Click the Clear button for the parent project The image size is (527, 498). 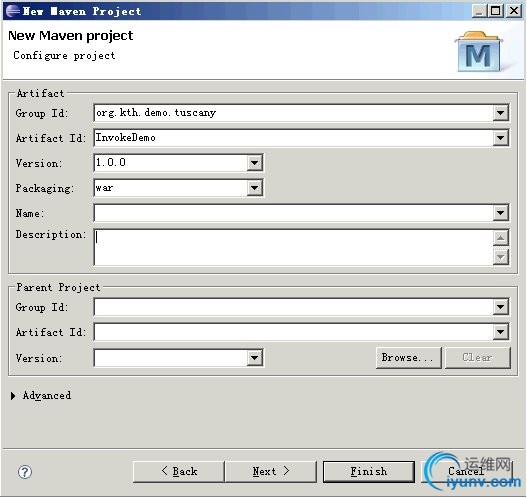coord(478,358)
